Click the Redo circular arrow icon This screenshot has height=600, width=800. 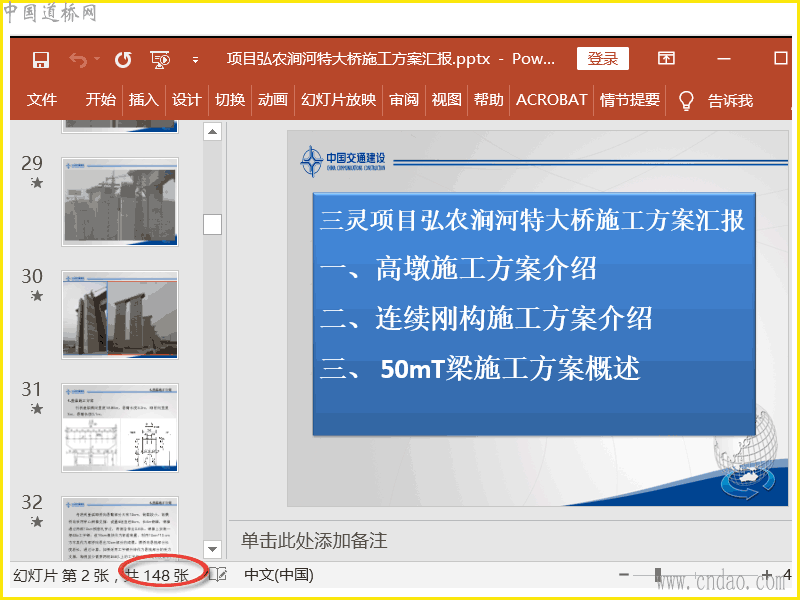pos(123,60)
